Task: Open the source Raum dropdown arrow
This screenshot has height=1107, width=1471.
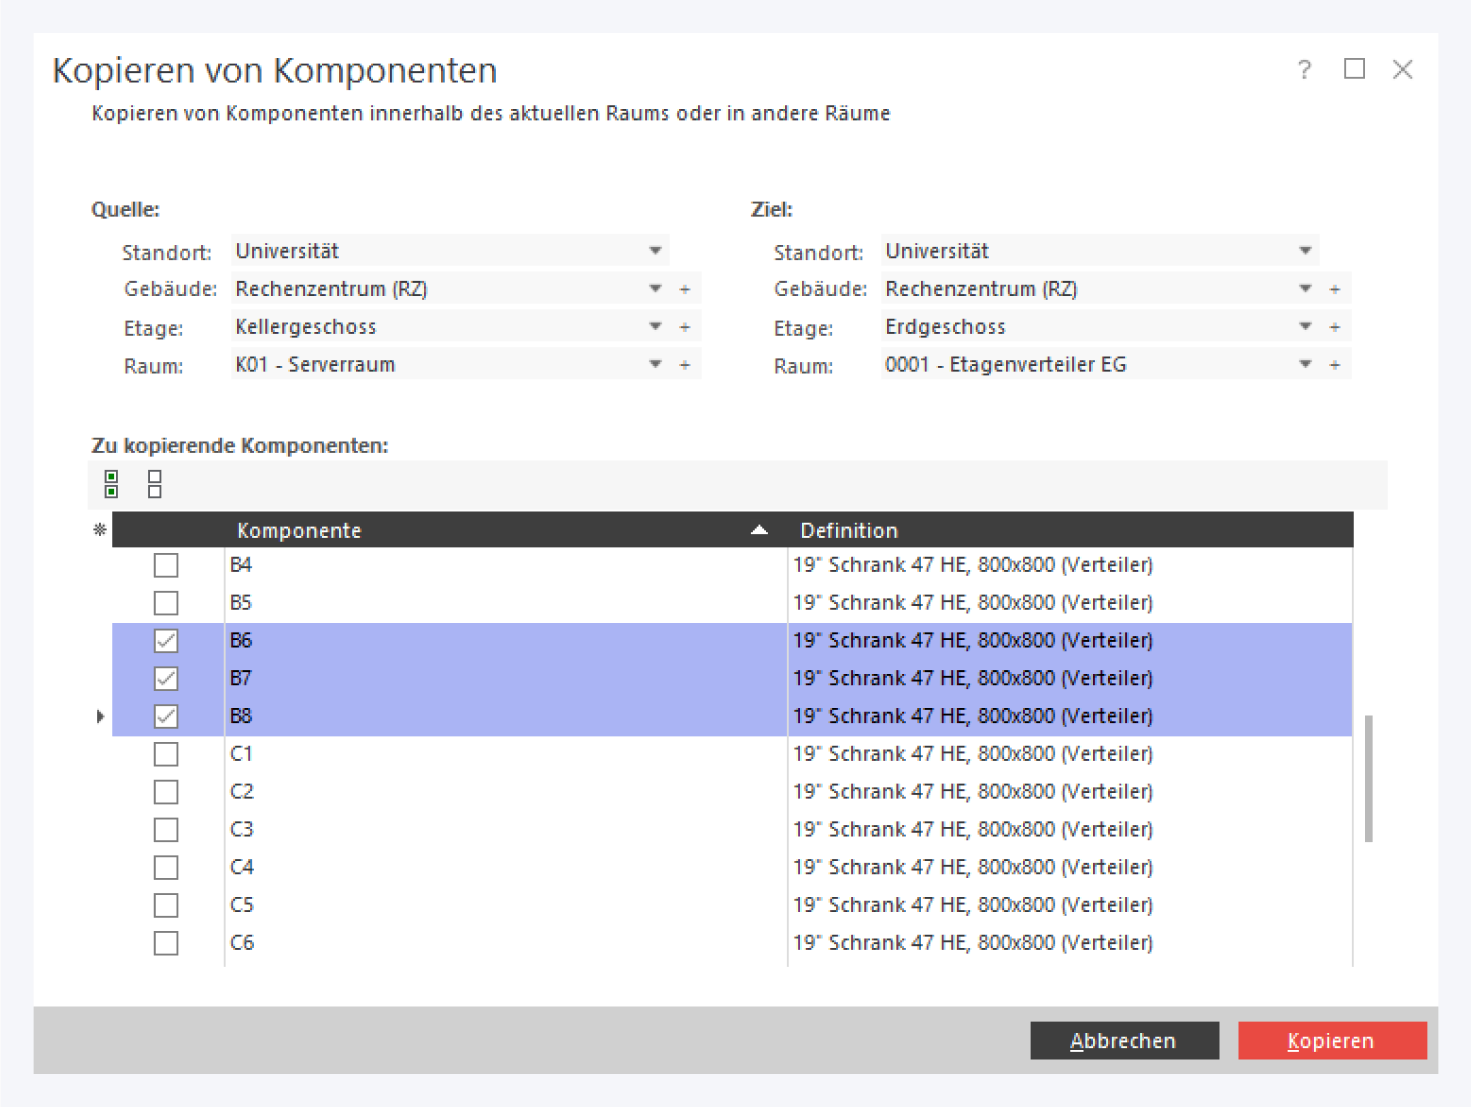Action: 655,365
